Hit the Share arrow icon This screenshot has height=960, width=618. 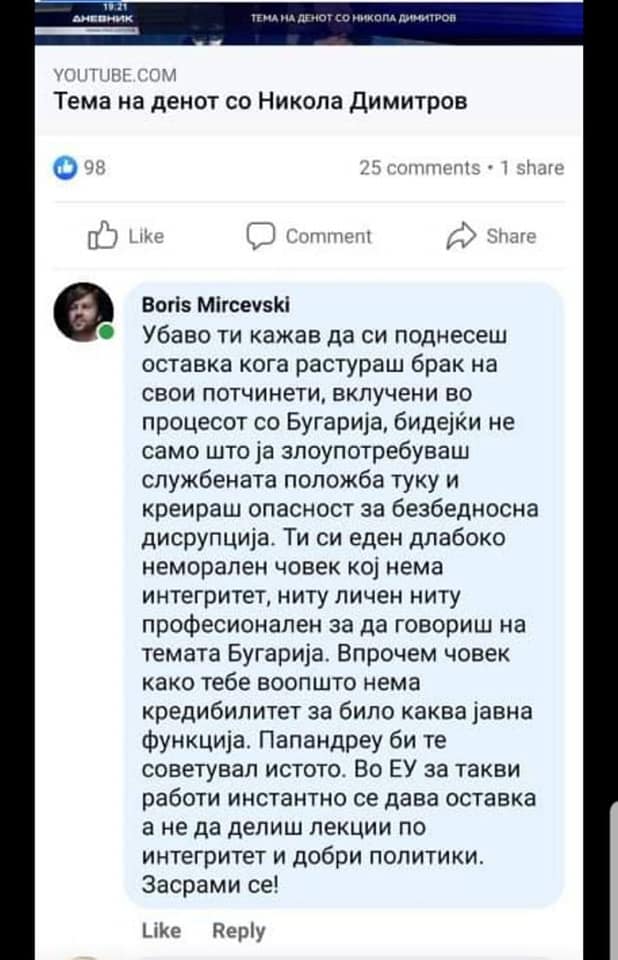(460, 236)
